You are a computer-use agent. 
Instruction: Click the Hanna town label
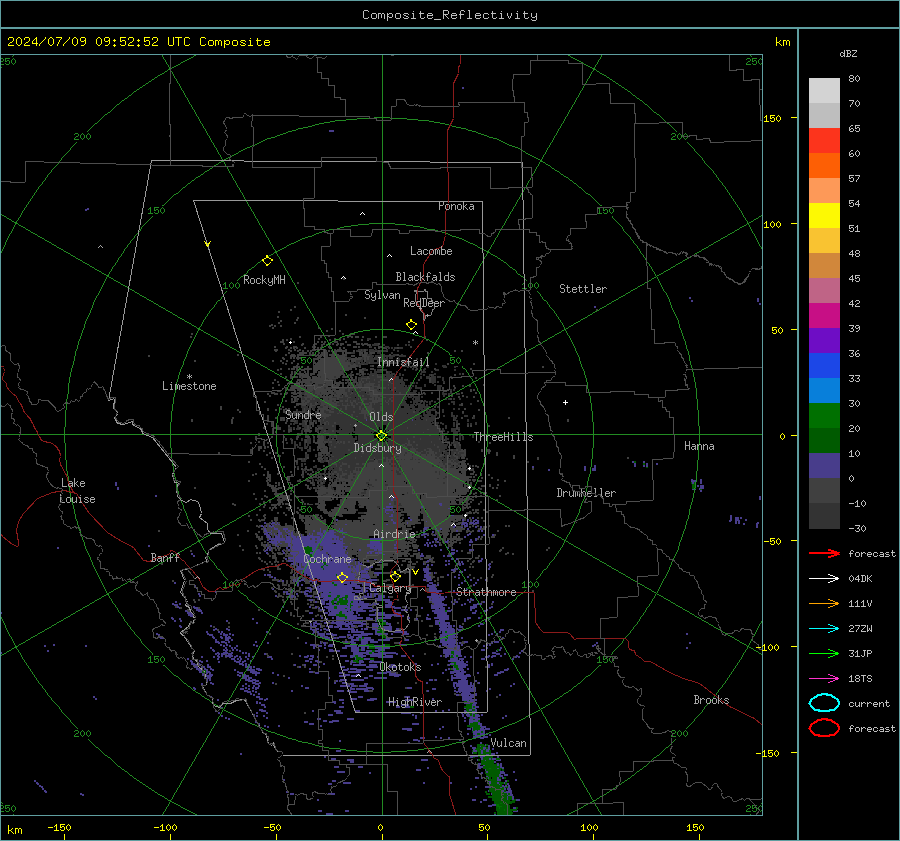tap(699, 446)
